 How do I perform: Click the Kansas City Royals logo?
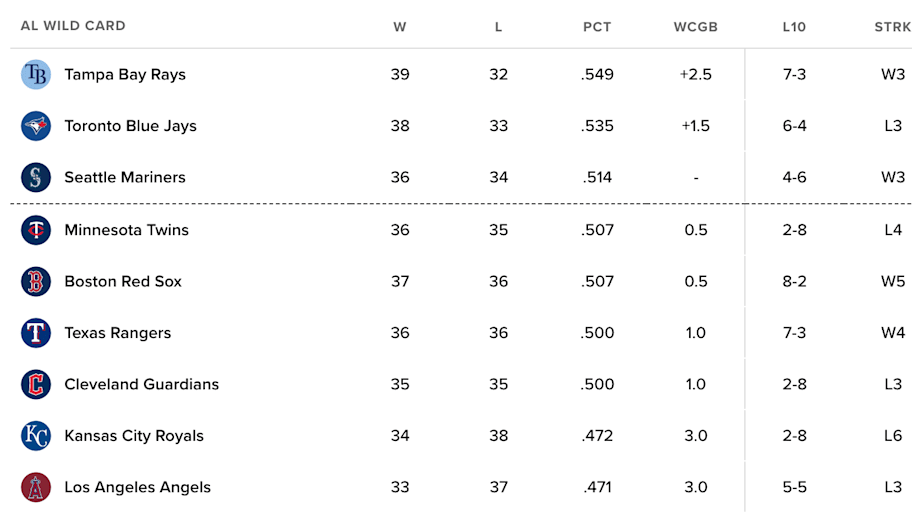pos(35,436)
